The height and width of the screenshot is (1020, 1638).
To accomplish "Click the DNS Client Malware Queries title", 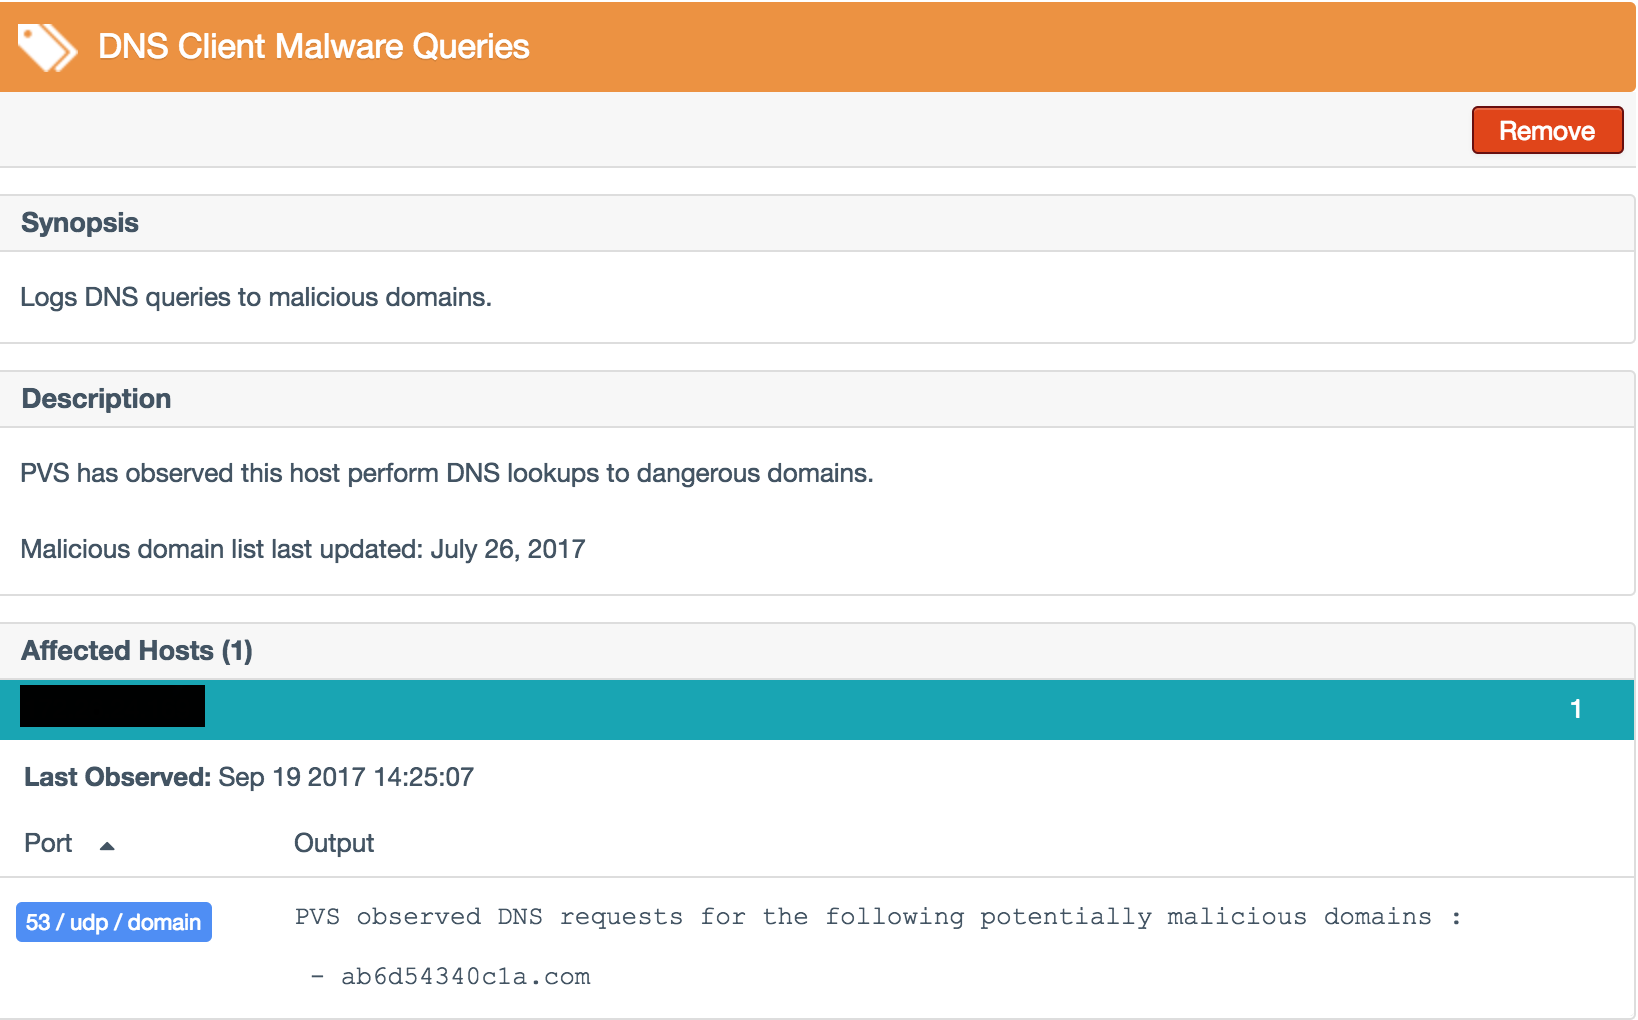I will pyautogui.click(x=314, y=47).
